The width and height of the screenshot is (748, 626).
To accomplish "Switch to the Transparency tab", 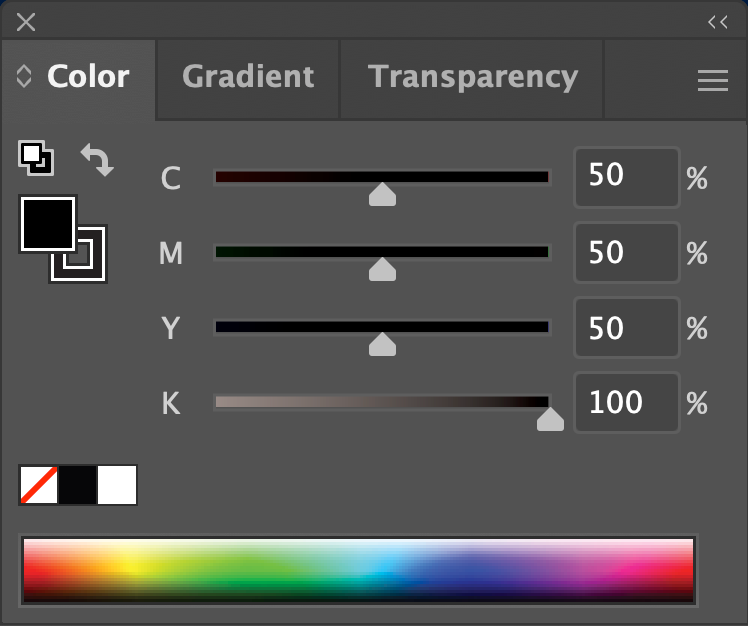I will [472, 77].
